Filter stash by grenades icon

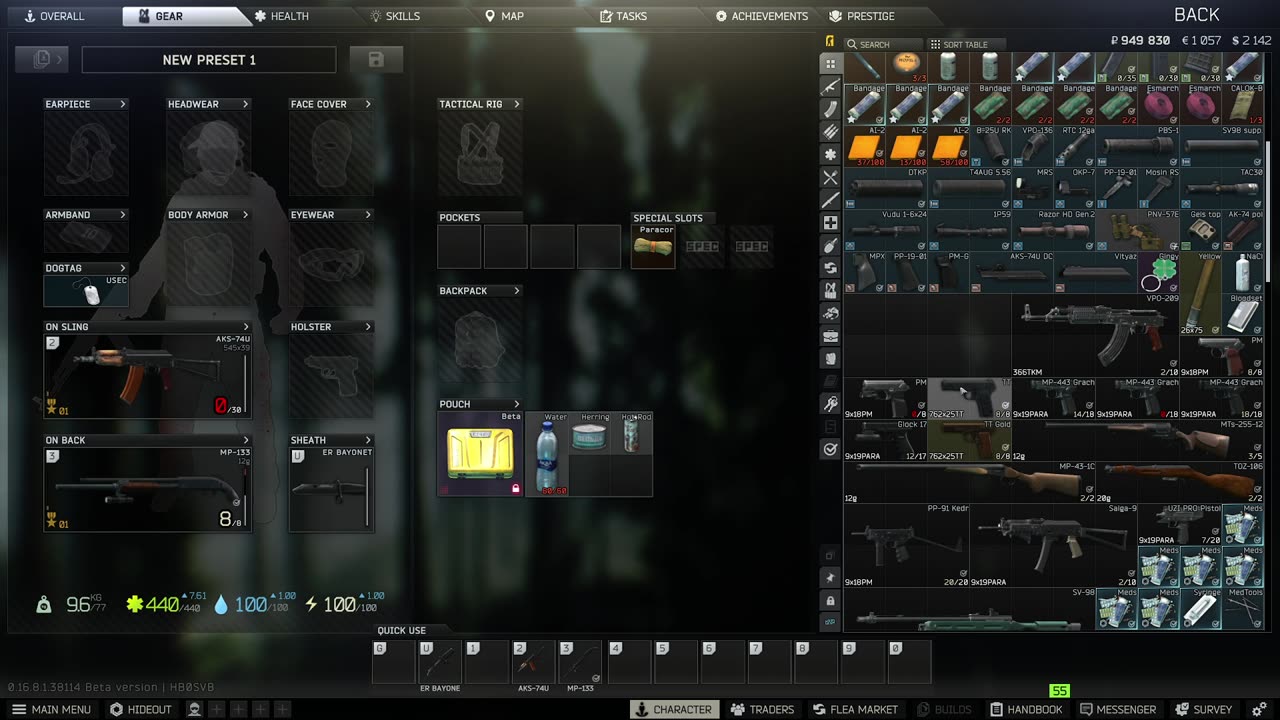[830, 246]
